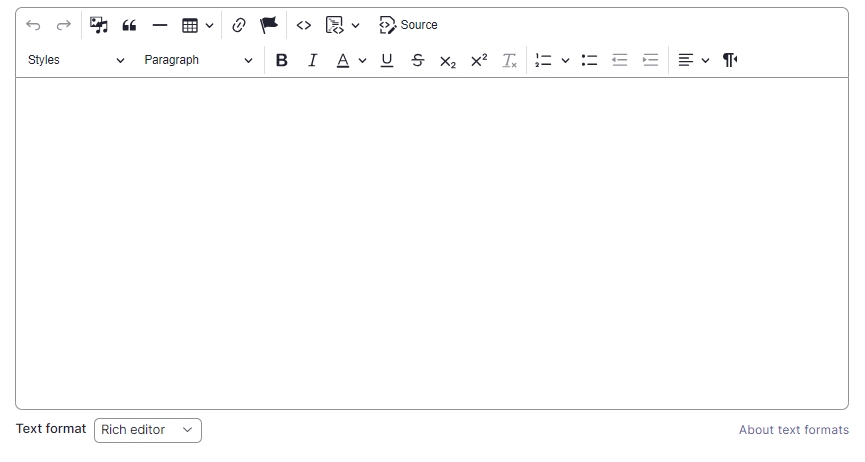Screen dimensions: 865x462
Task: Click the inline code icon
Action: 304,25
